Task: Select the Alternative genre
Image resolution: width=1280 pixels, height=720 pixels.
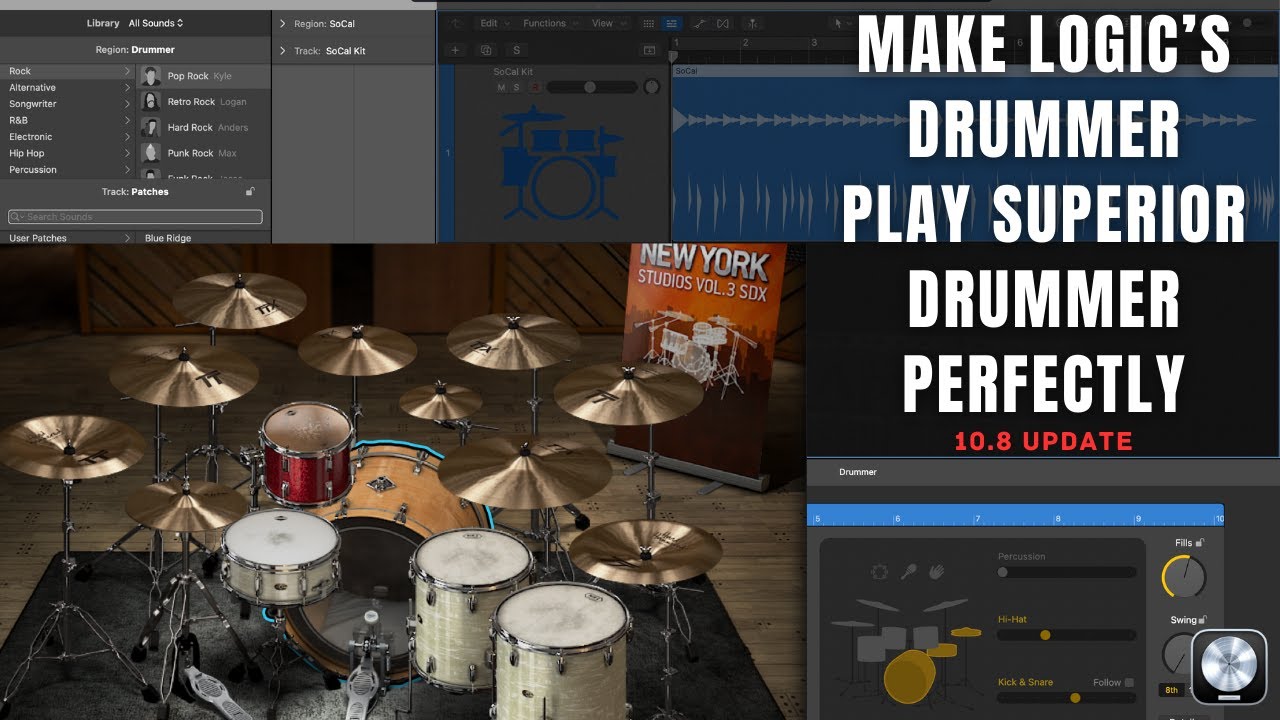Action: [67, 88]
